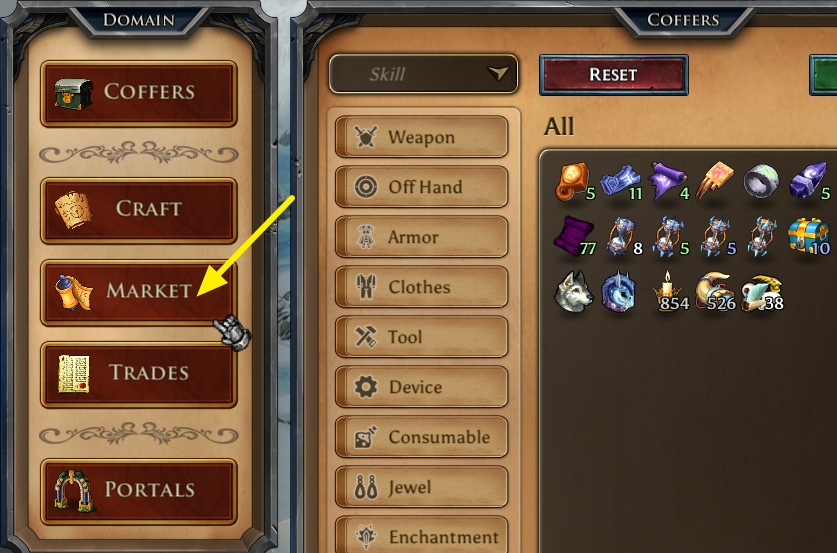This screenshot has width=837, height=553.
Task: Select the gray ring item
Action: point(762,180)
